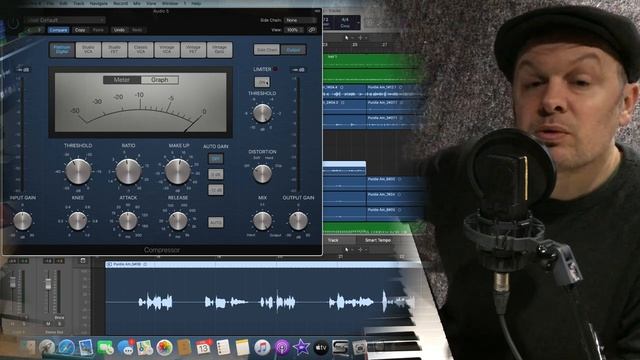The height and width of the screenshot is (360, 640).
Task: Open Reminders from the Dock
Action: [x=223, y=347]
